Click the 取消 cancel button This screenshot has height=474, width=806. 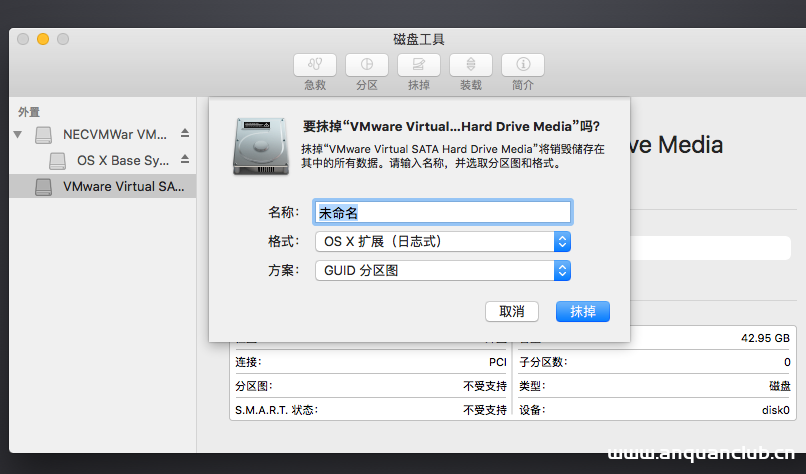coord(511,312)
